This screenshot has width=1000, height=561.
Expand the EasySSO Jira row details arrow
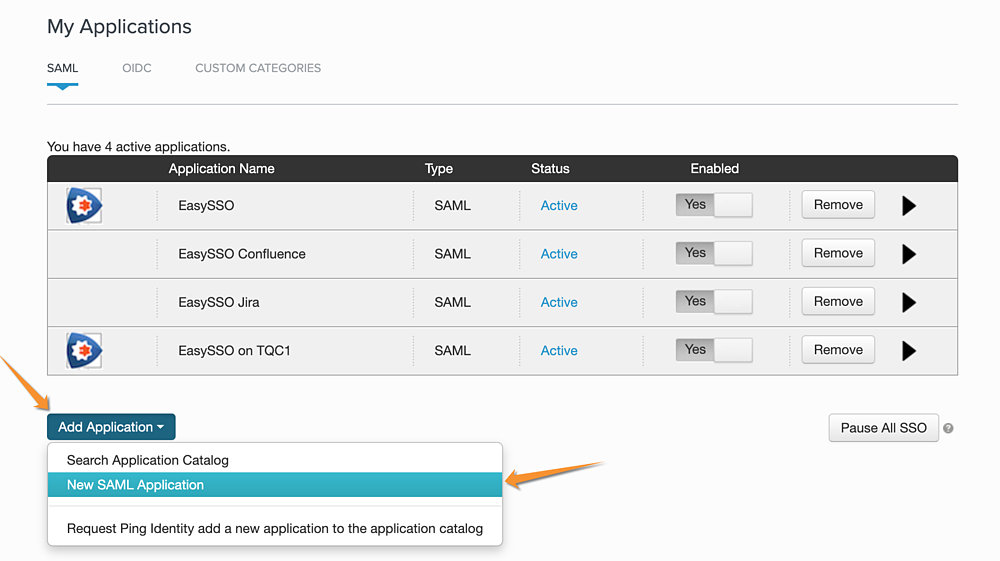(x=909, y=302)
